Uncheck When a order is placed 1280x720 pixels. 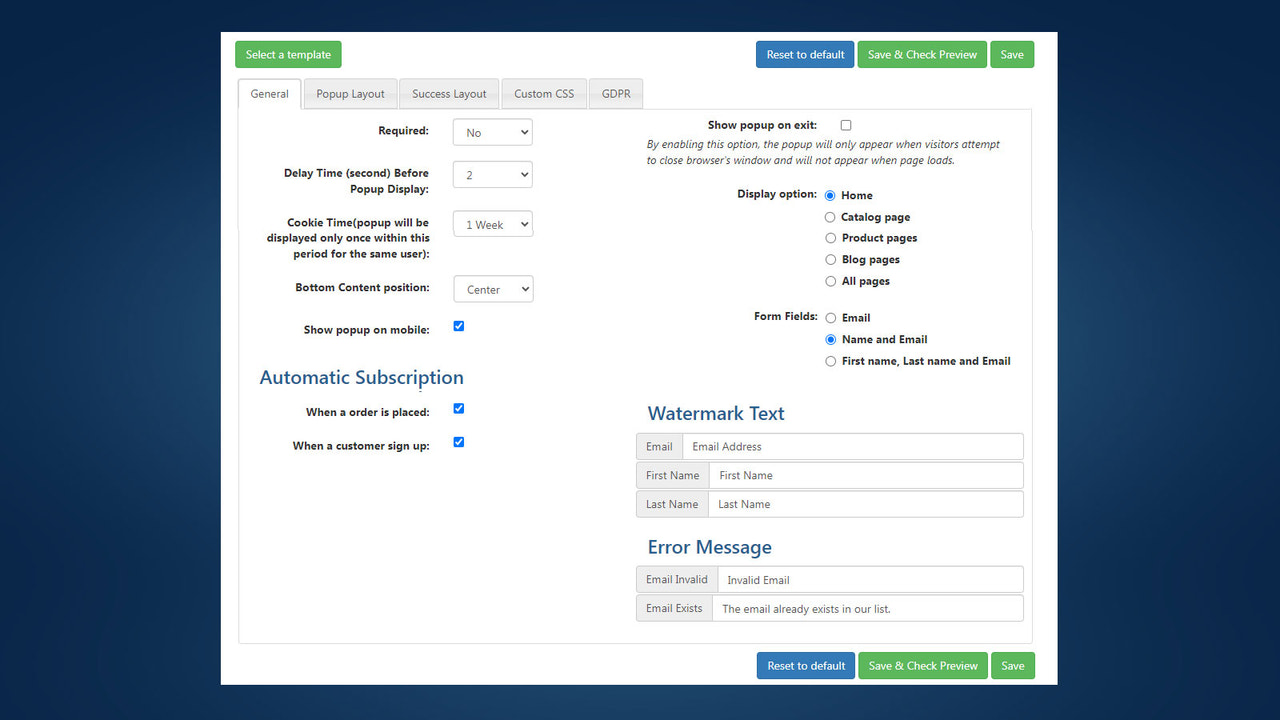click(458, 408)
